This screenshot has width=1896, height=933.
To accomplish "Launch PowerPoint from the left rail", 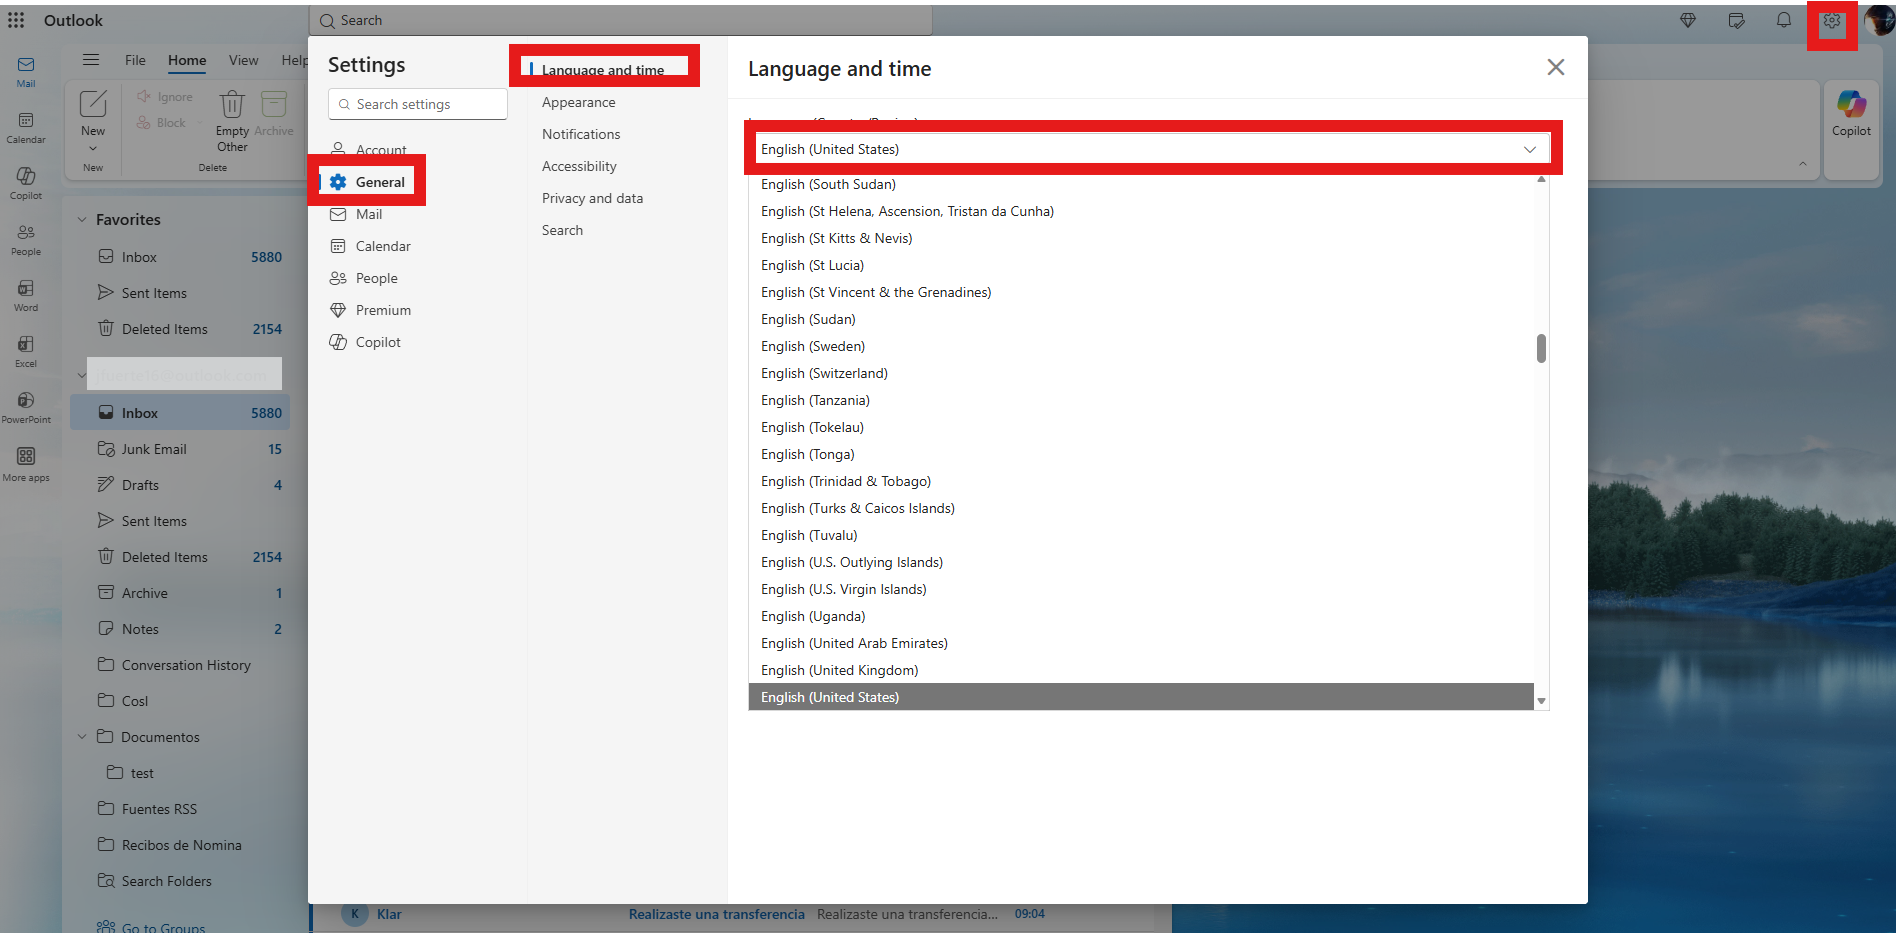I will point(26,407).
